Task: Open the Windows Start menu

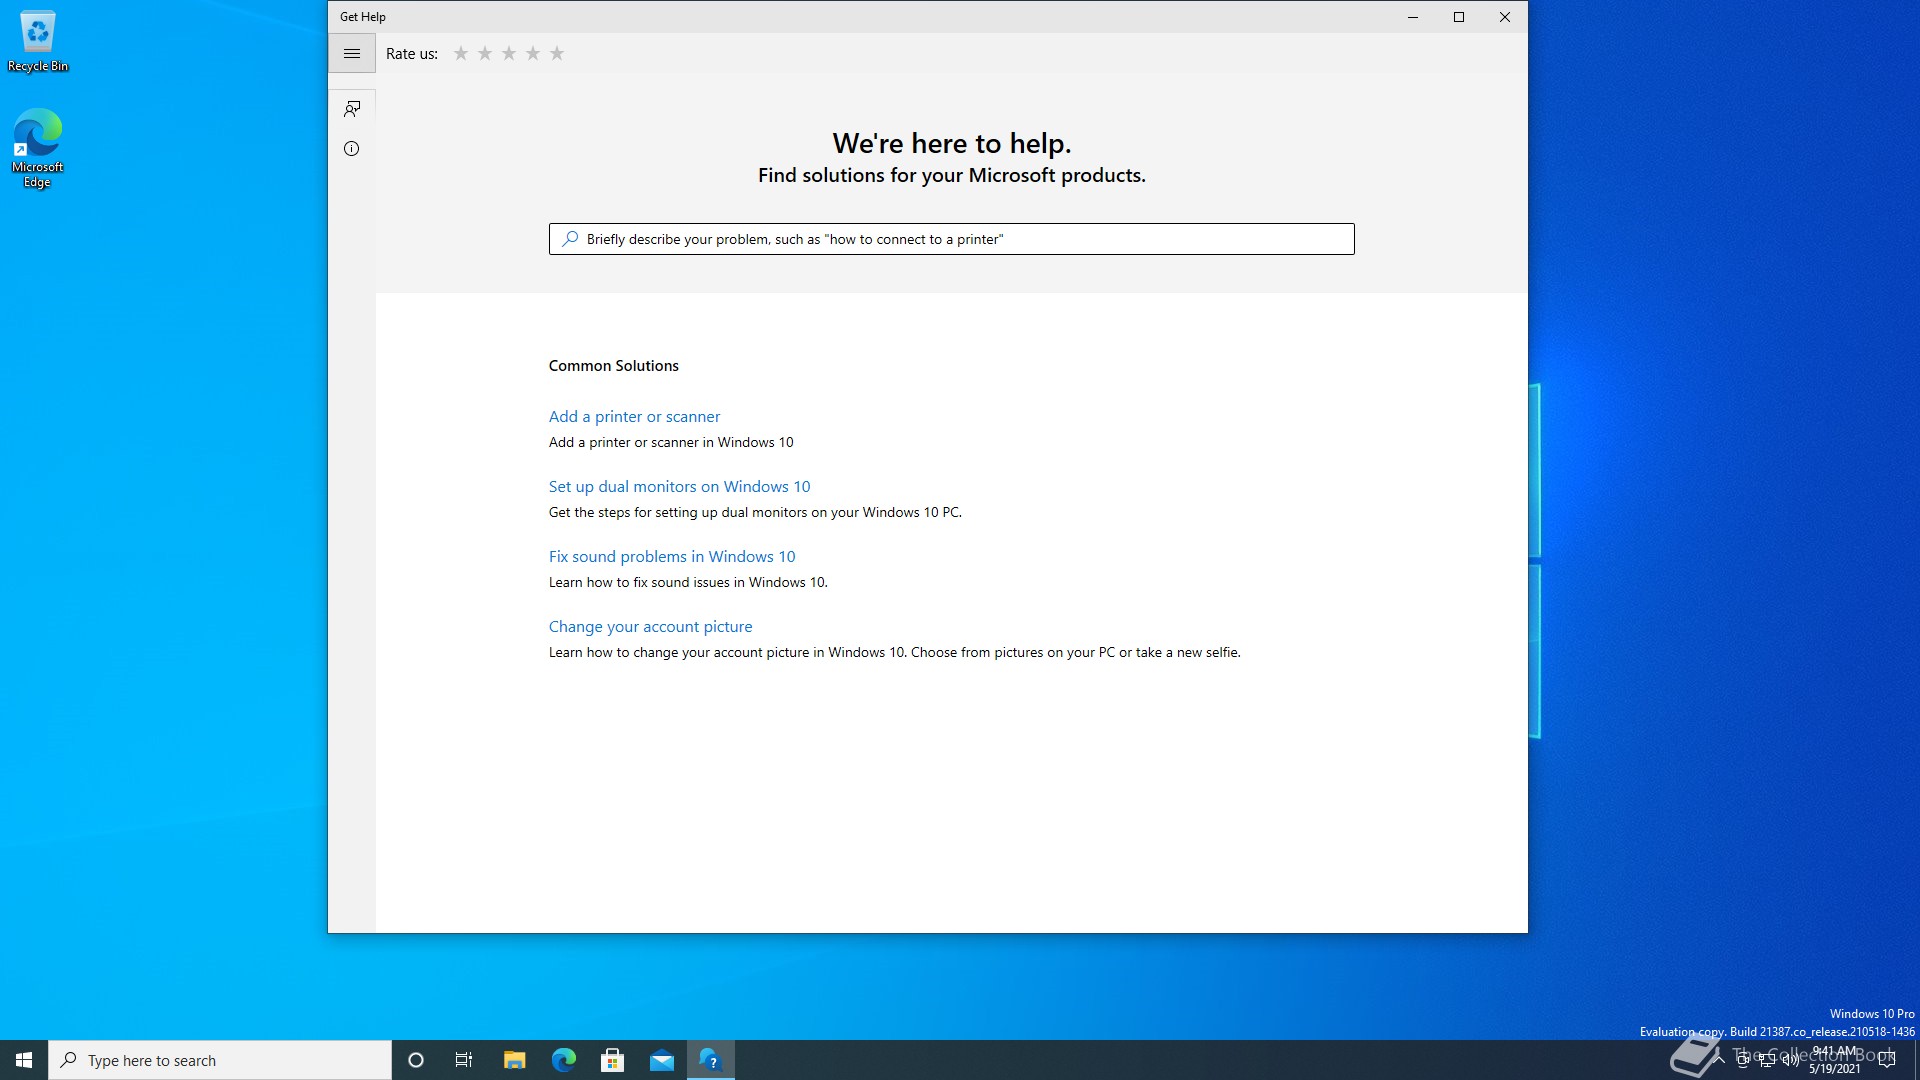Action: pyautogui.click(x=24, y=1060)
